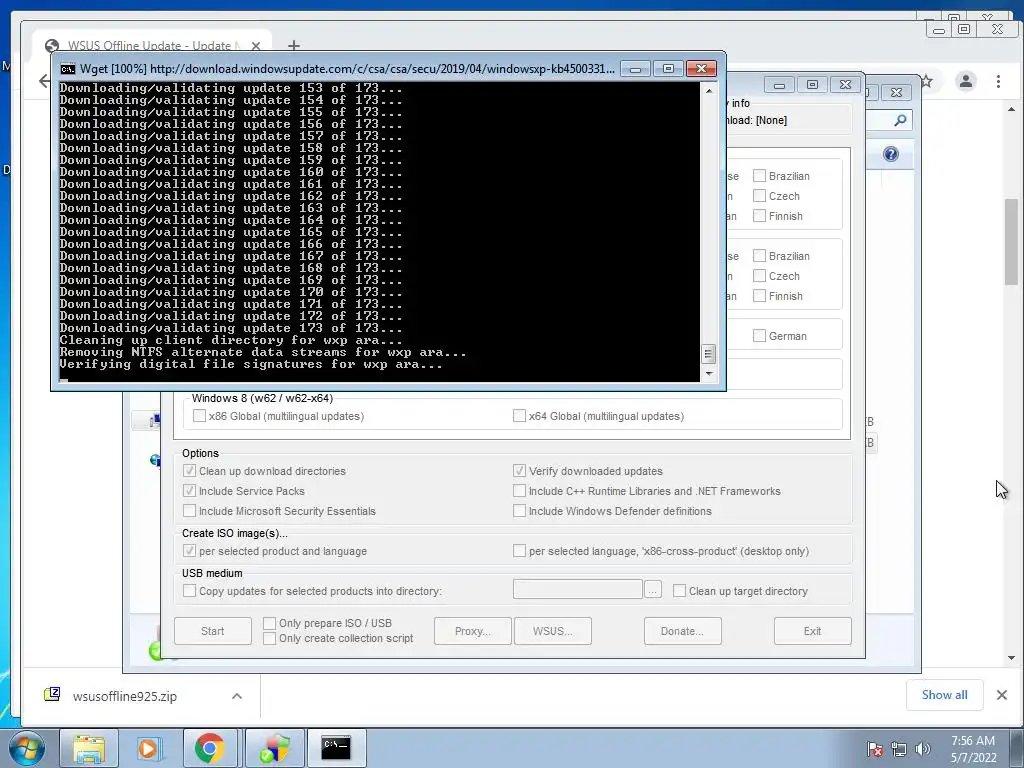Click the wsusoffline925.zip file icon

52,695
